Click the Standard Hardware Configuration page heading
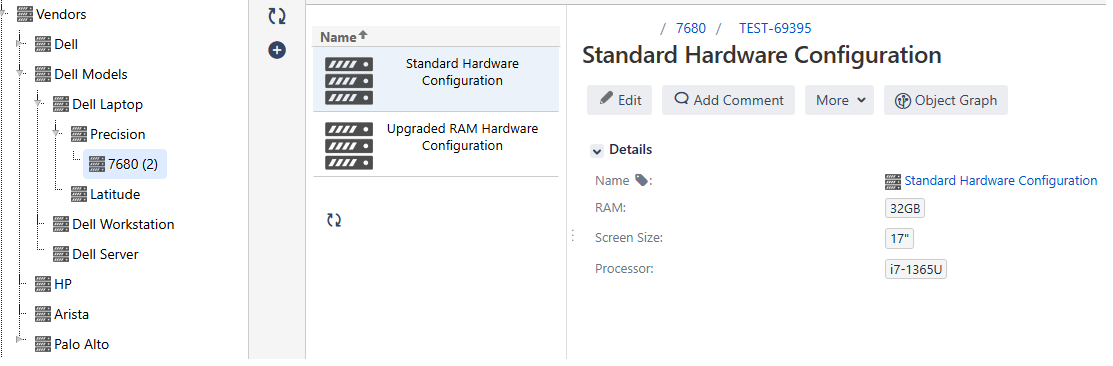The height and width of the screenshot is (366, 1113). pyautogui.click(x=762, y=55)
